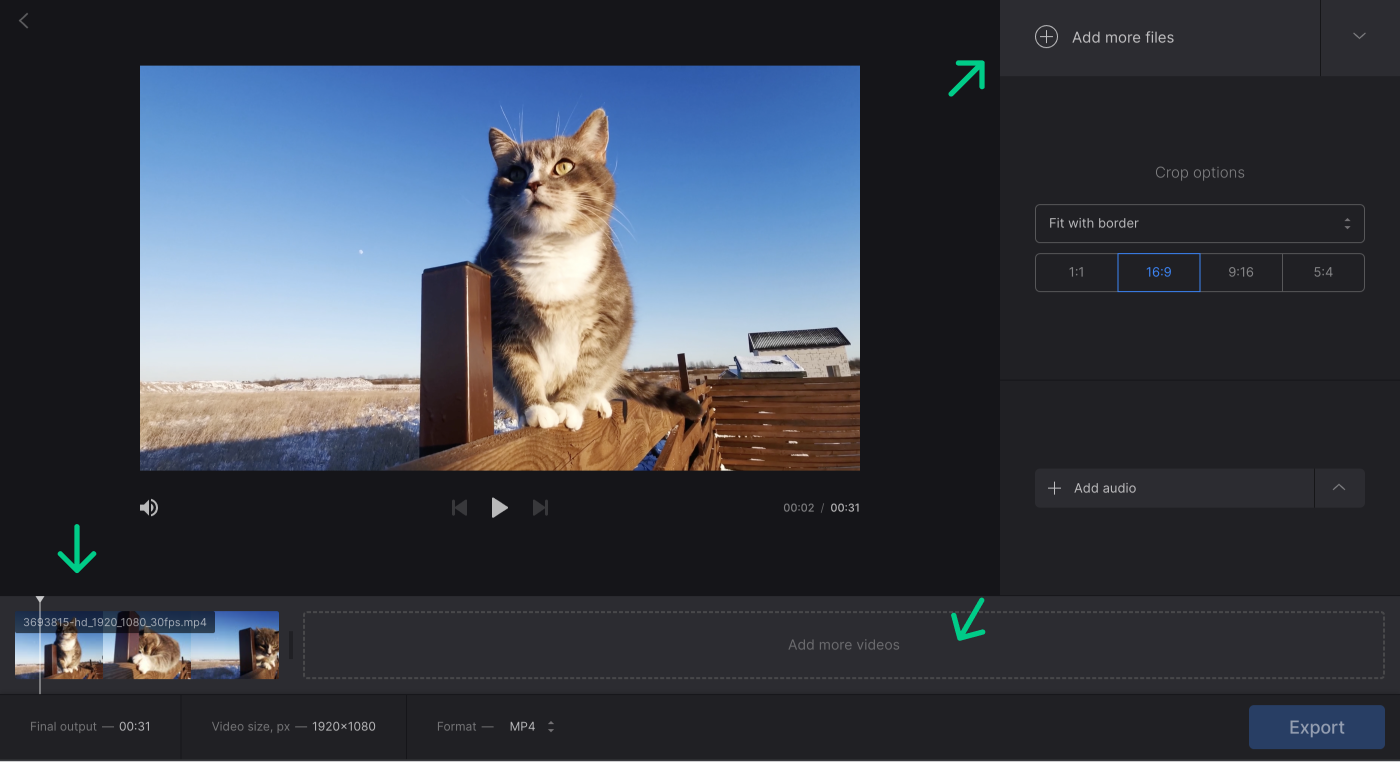Image resolution: width=1400 pixels, height=762 pixels.
Task: Select the 16:9 aspect ratio
Action: point(1158,272)
